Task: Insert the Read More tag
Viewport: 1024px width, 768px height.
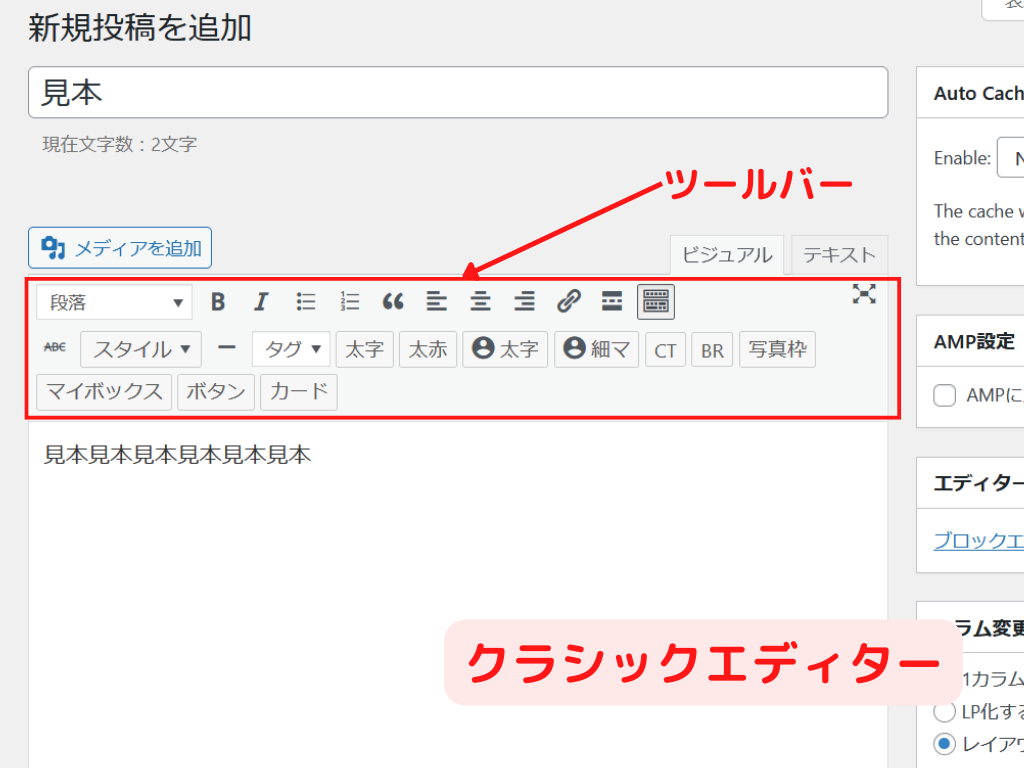Action: (x=612, y=299)
